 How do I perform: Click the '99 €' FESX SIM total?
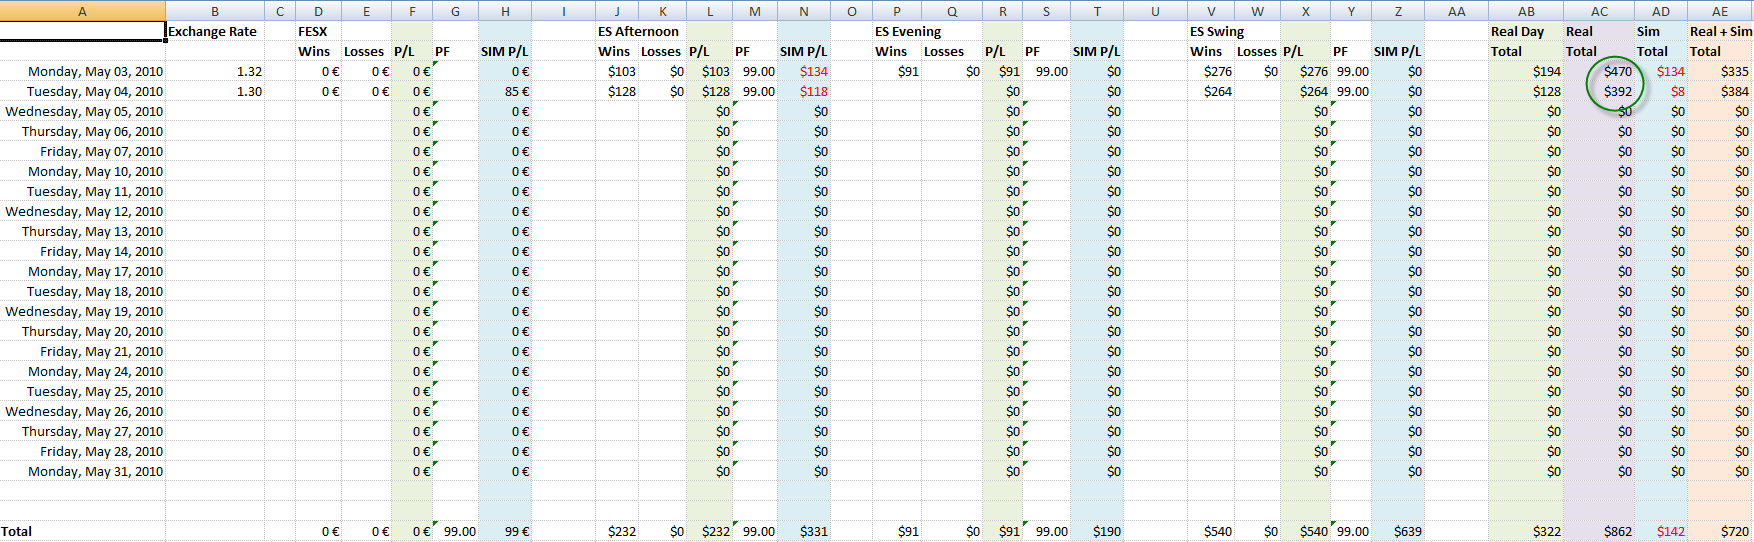point(505,531)
